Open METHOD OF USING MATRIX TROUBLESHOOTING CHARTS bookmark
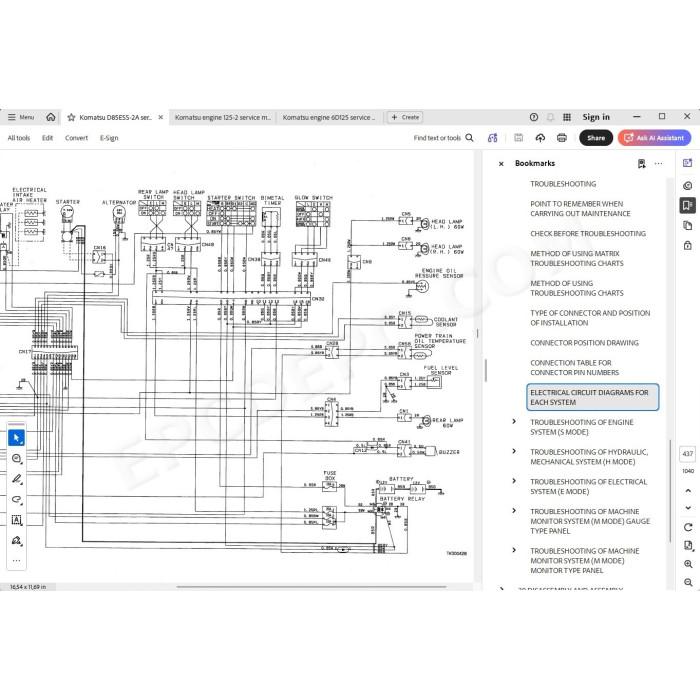Image resolution: width=700 pixels, height=700 pixels. pyautogui.click(x=577, y=258)
